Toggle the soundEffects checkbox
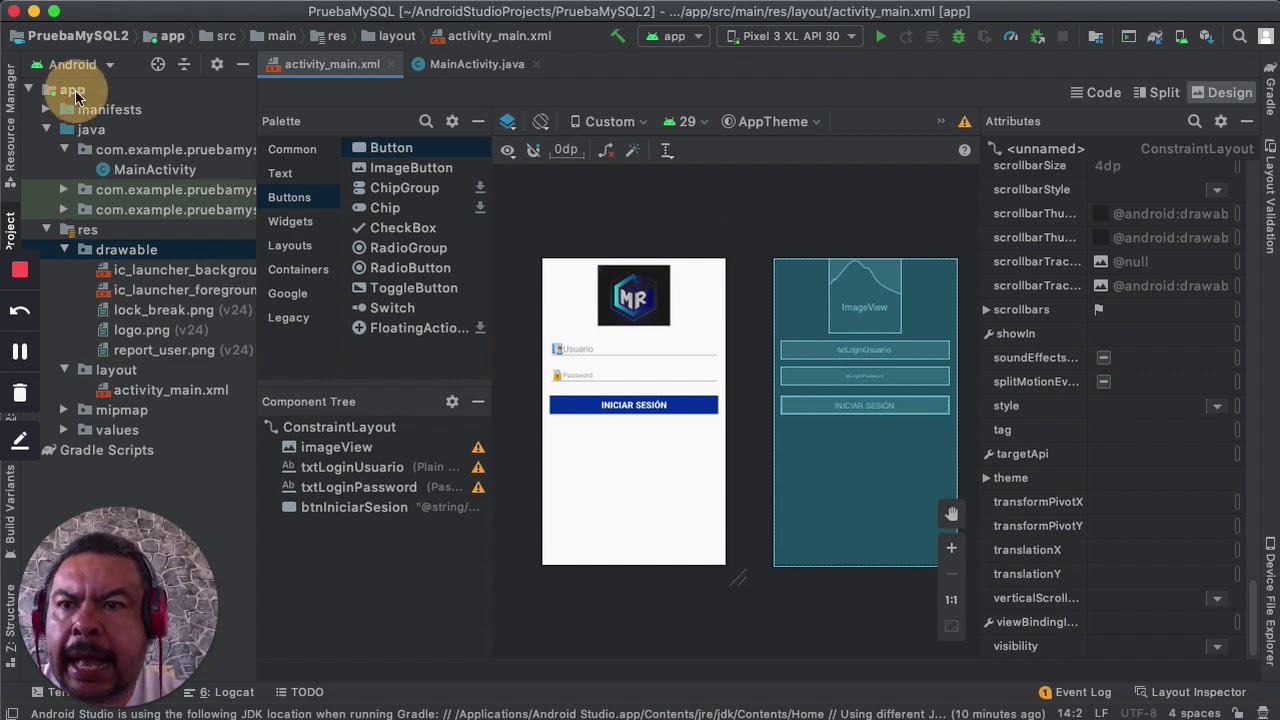Image resolution: width=1280 pixels, height=720 pixels. pos(1103,357)
